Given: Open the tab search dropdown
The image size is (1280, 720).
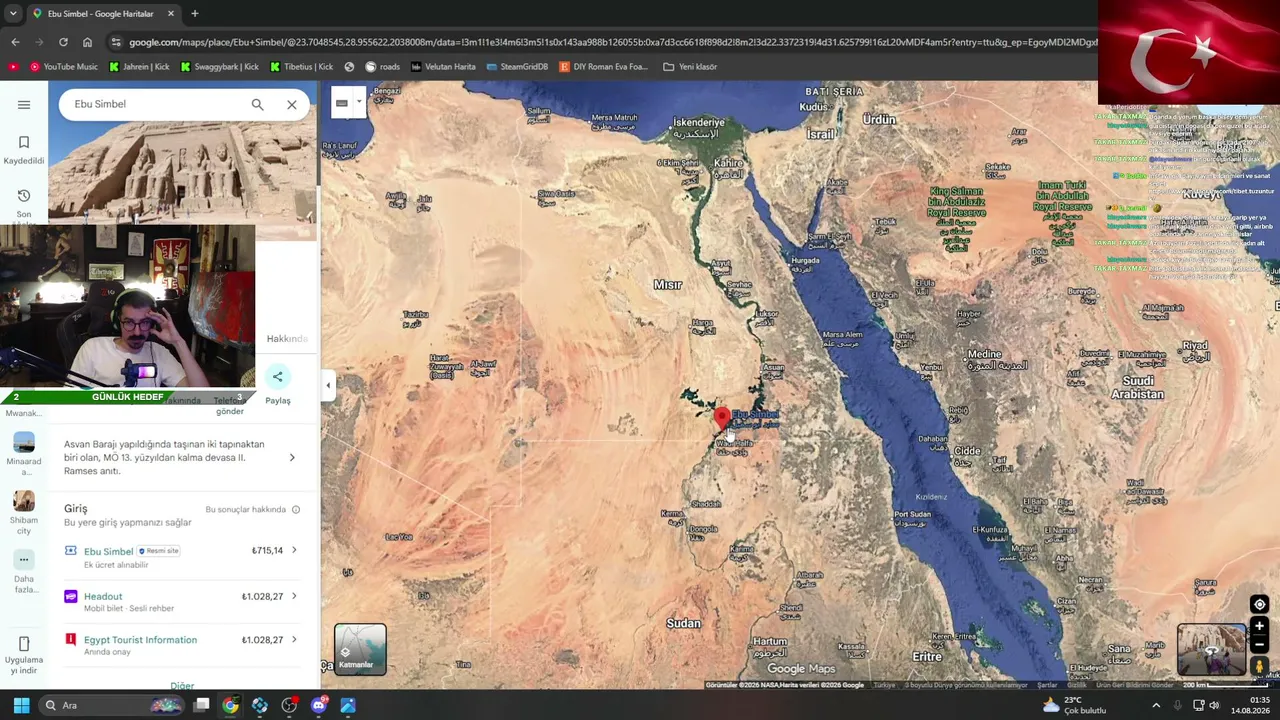Looking at the screenshot, I should (x=14, y=14).
